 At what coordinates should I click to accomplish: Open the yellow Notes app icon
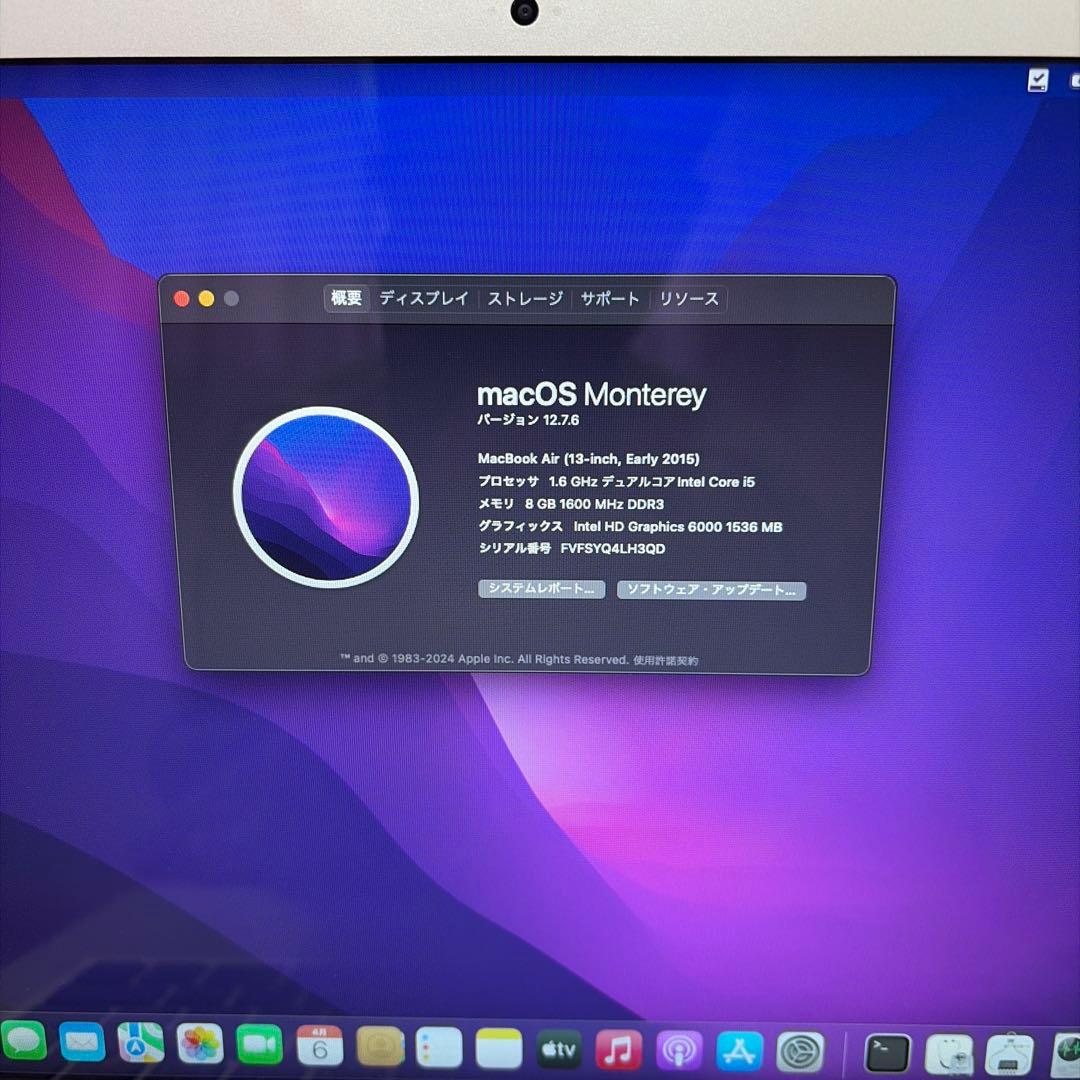point(499,1049)
